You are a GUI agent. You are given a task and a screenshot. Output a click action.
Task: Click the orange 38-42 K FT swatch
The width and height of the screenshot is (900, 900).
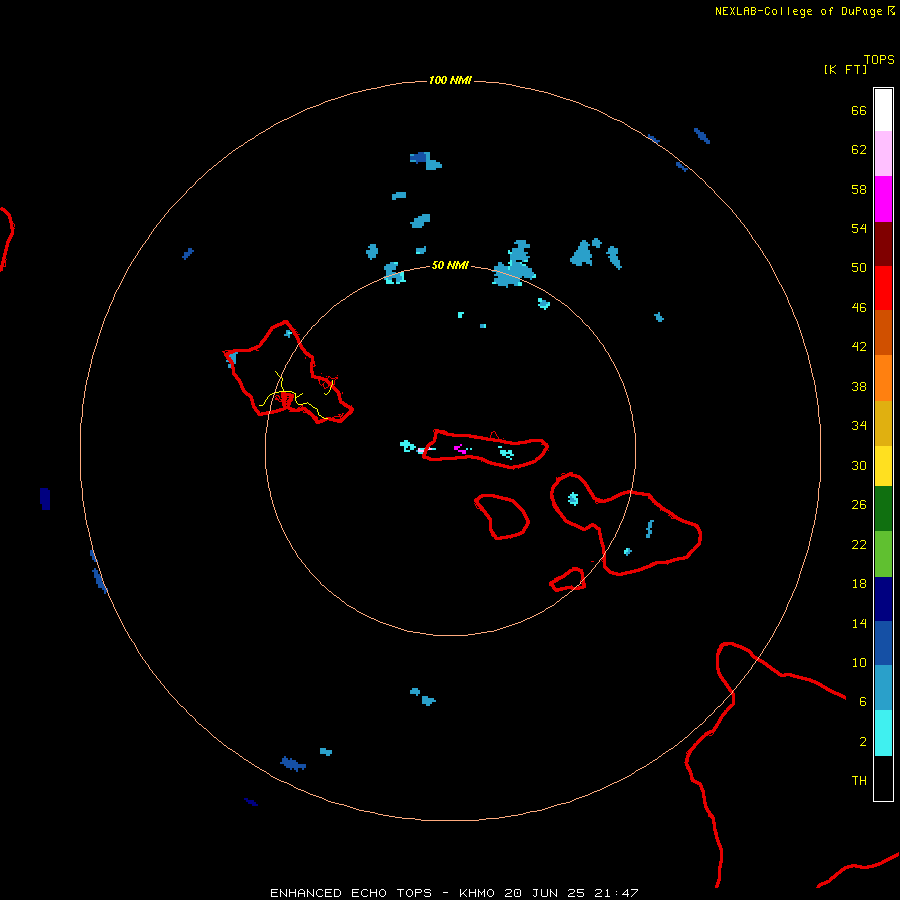pos(883,378)
